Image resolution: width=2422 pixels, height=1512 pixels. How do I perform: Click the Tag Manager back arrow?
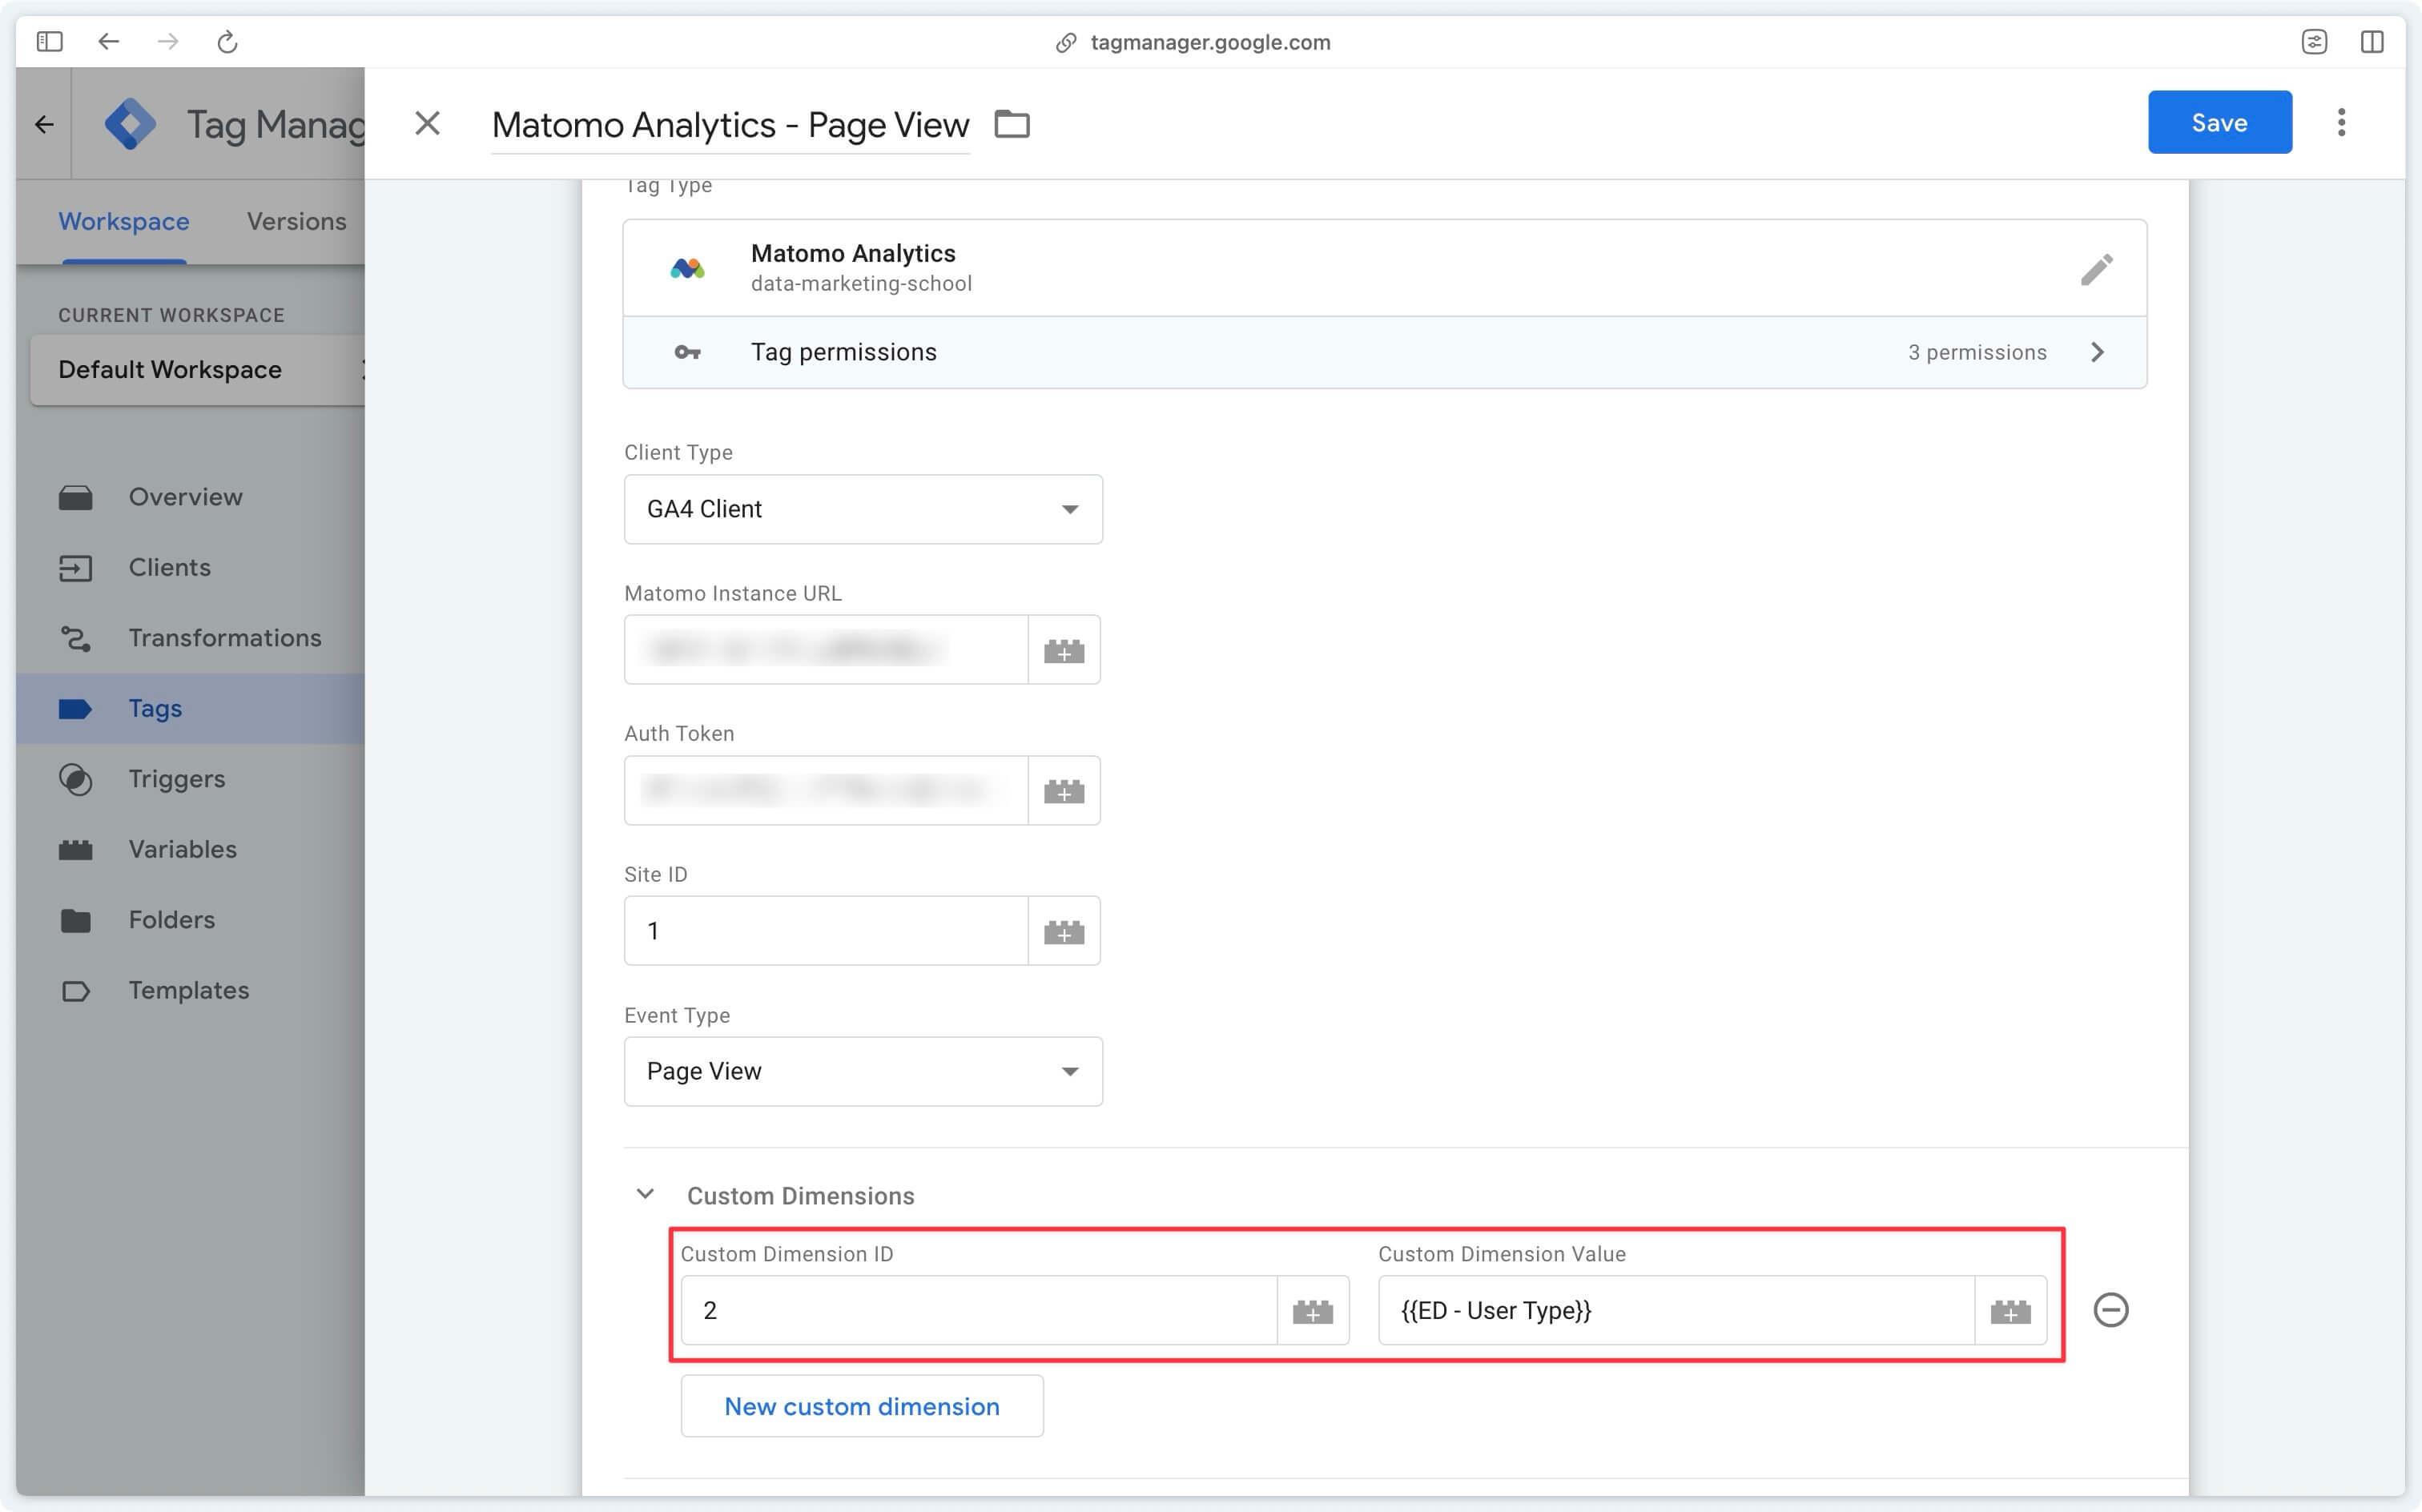(x=44, y=124)
